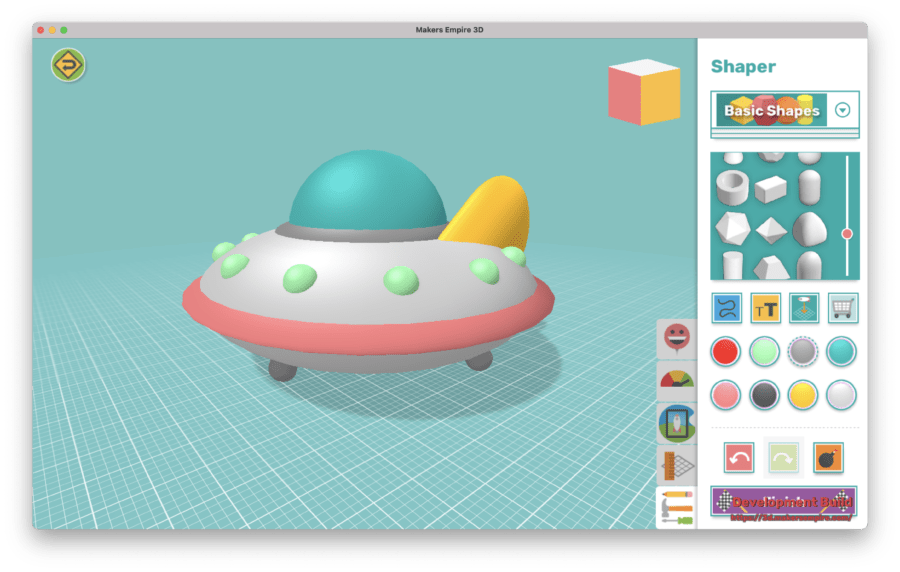Open the Basic Shapes category dropdown arrow
The height and width of the screenshot is (572, 900).
tap(842, 110)
